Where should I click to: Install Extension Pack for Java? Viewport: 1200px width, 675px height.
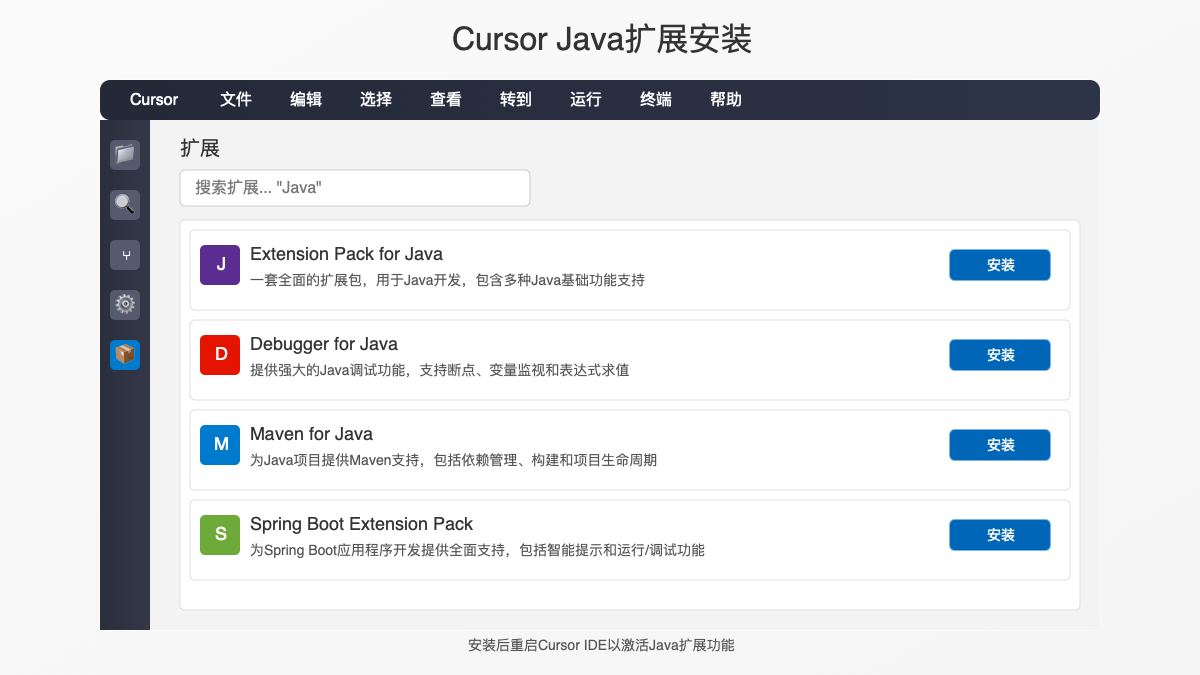tap(1000, 265)
